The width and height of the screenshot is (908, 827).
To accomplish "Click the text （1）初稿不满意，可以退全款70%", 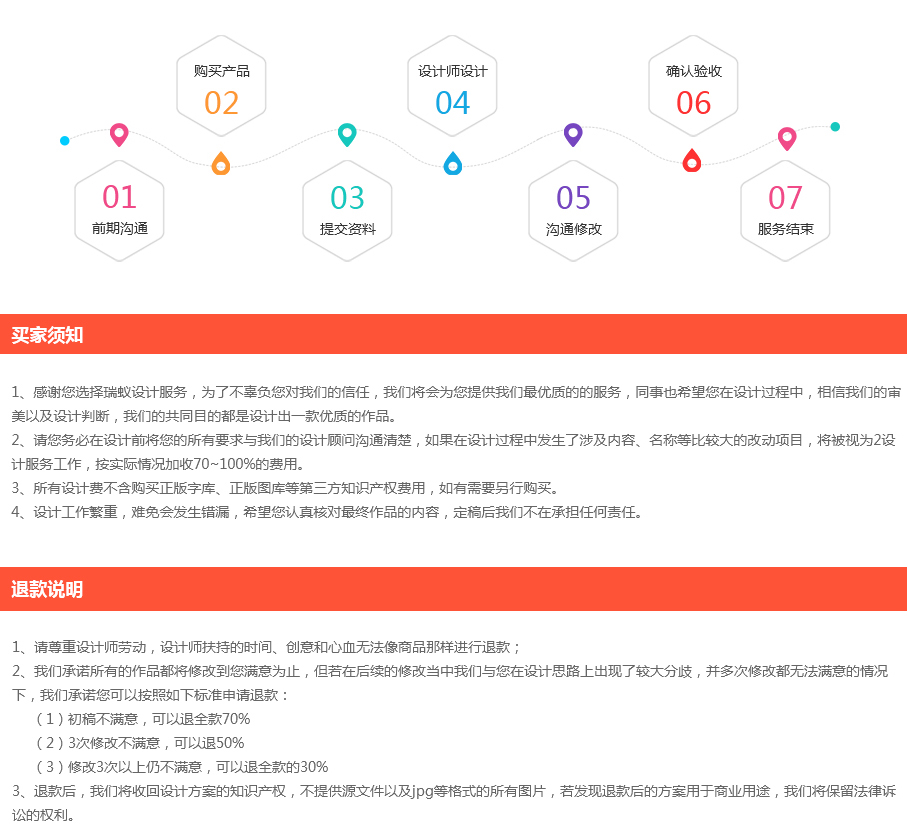I will (142, 719).
